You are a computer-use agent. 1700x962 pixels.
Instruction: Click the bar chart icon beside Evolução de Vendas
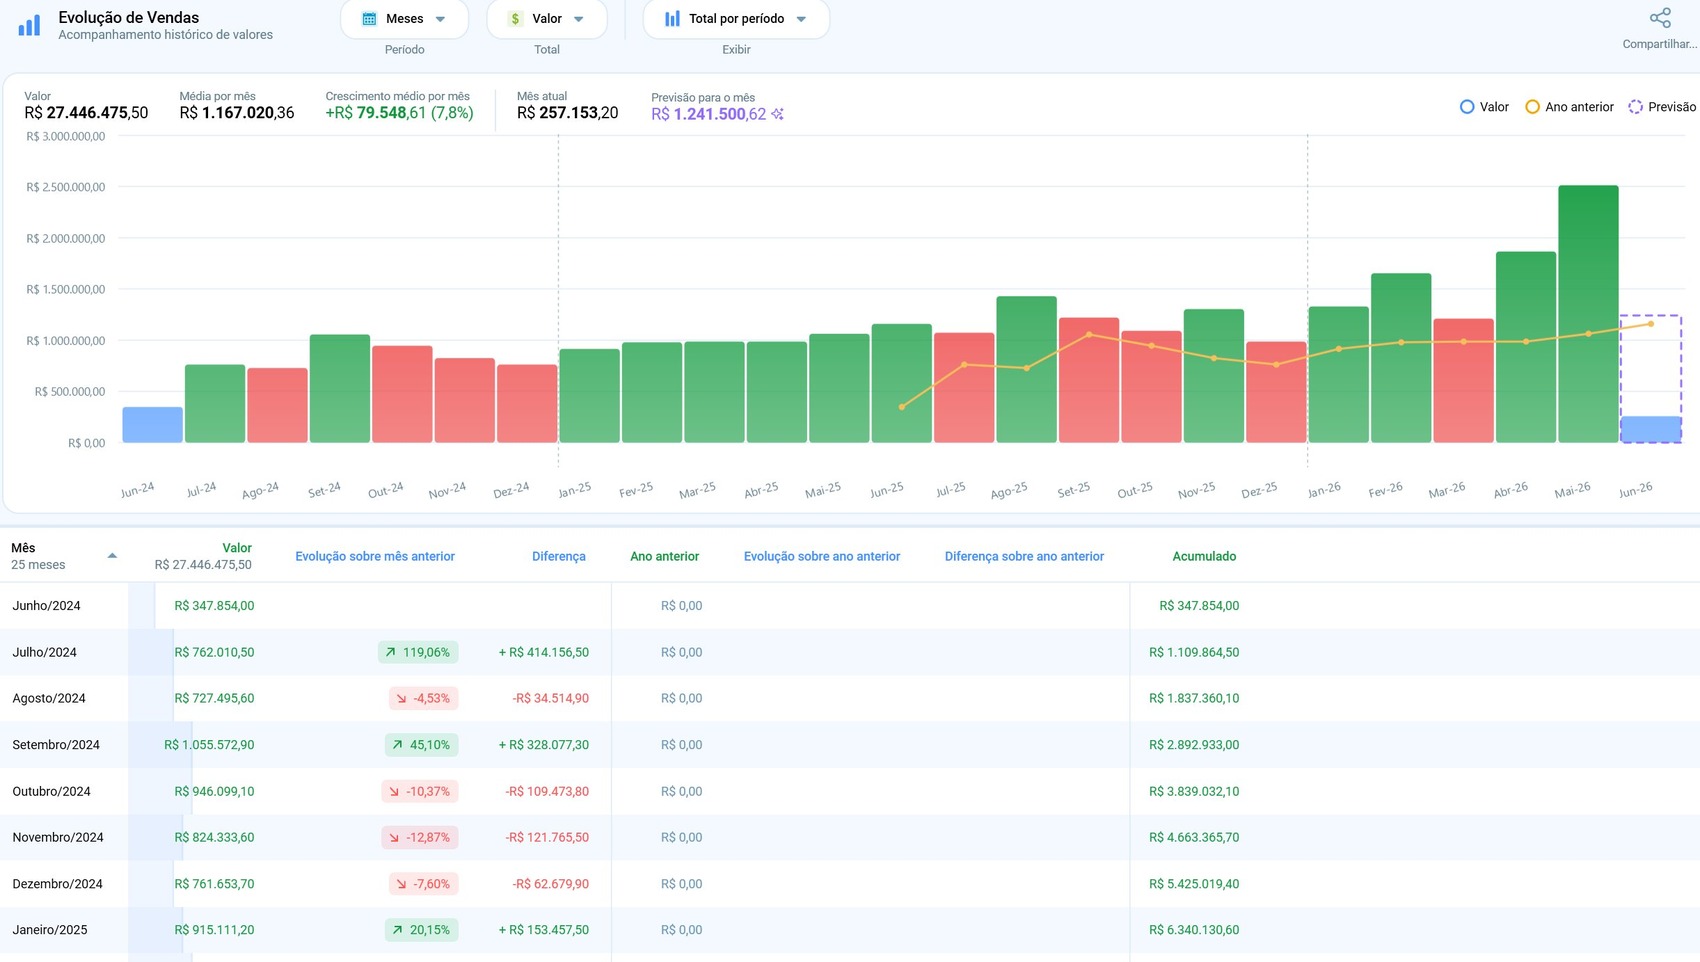[29, 25]
